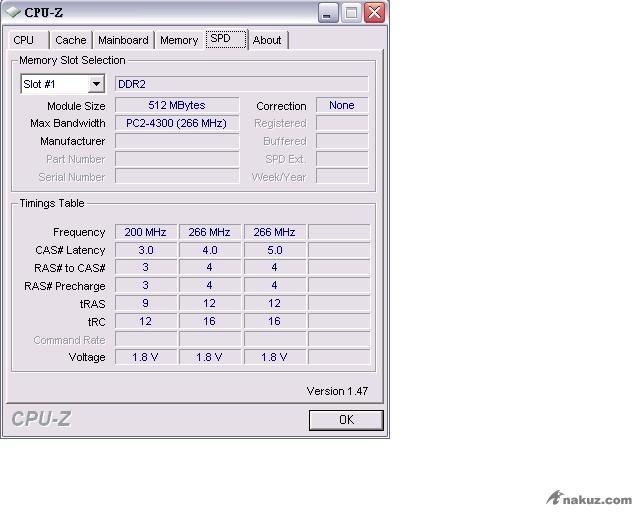Viewport: 640px width, 512px height.
Task: Select the Memory tab
Action: click(x=179, y=40)
